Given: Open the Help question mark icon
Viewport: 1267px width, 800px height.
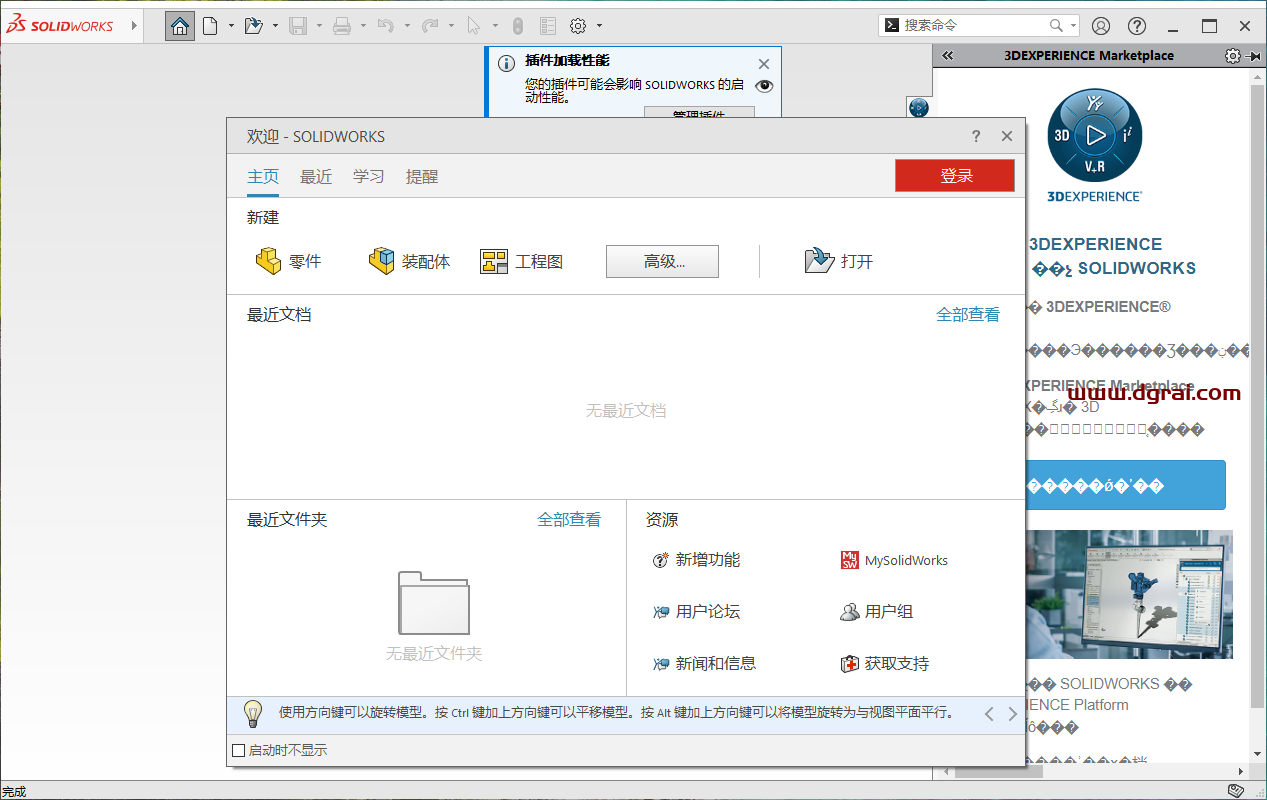Looking at the screenshot, I should tap(1137, 26).
